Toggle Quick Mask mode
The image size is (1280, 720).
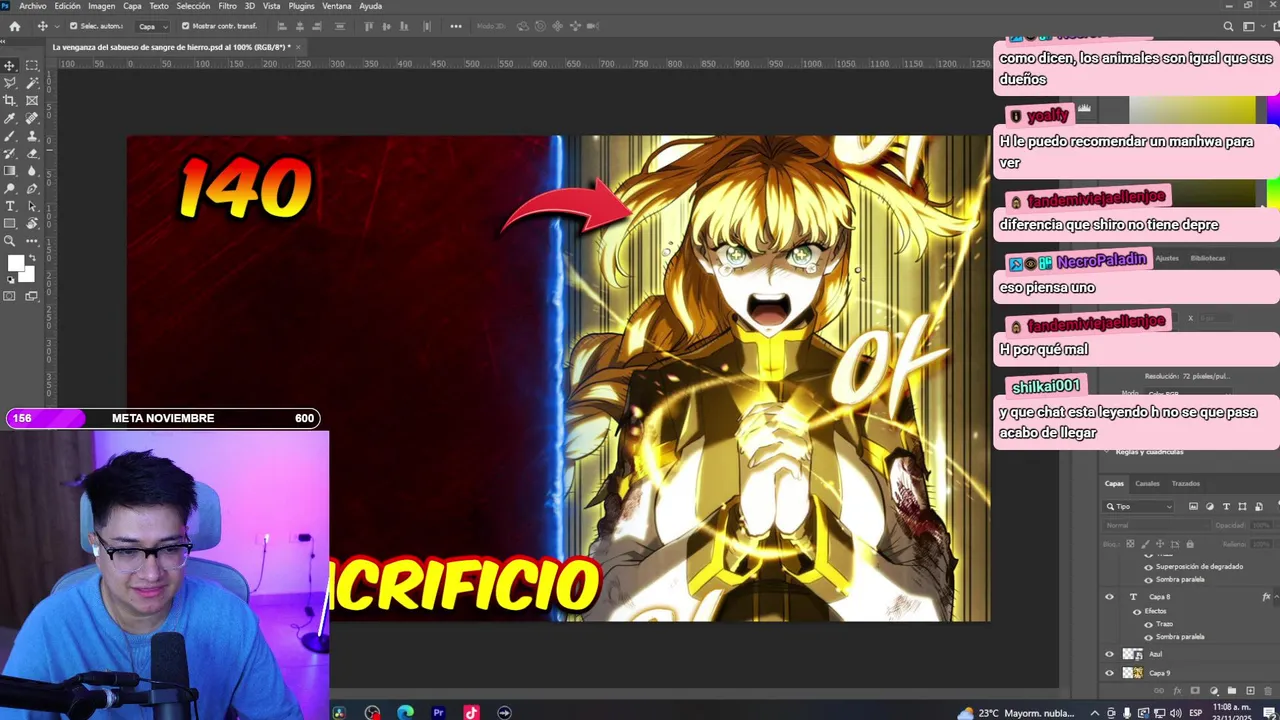point(10,296)
